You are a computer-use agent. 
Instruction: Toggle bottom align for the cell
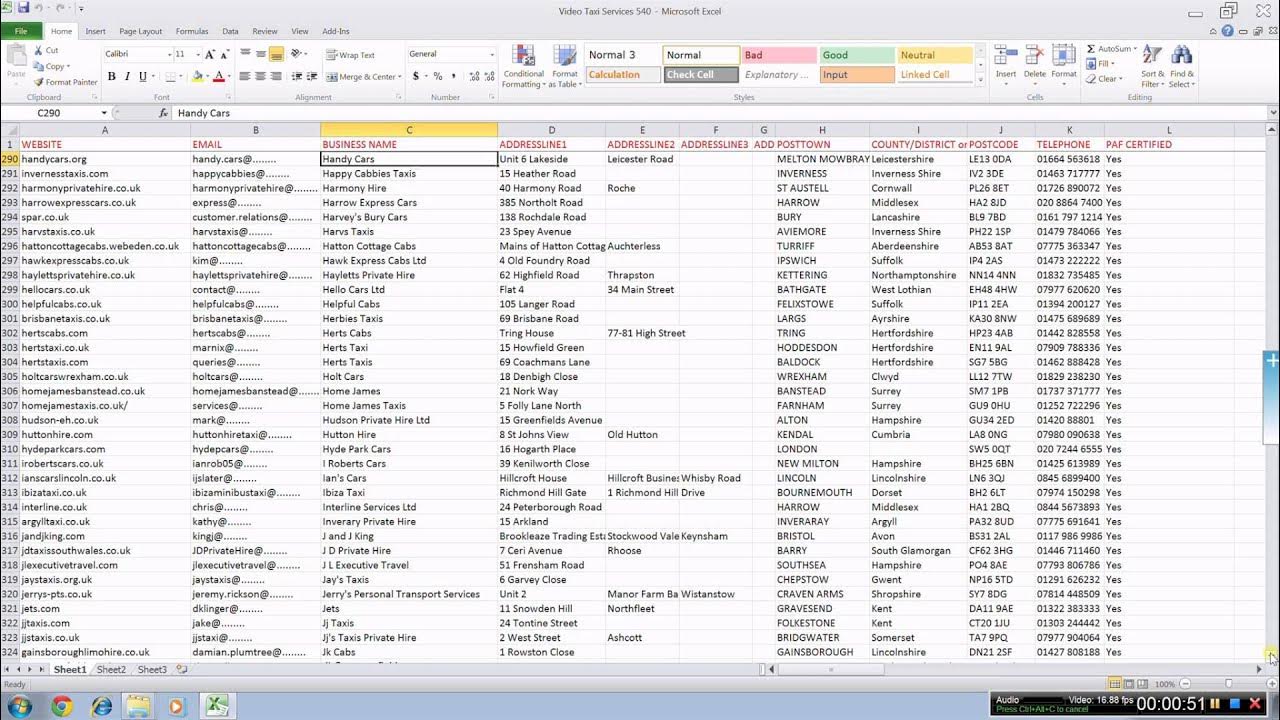276,54
